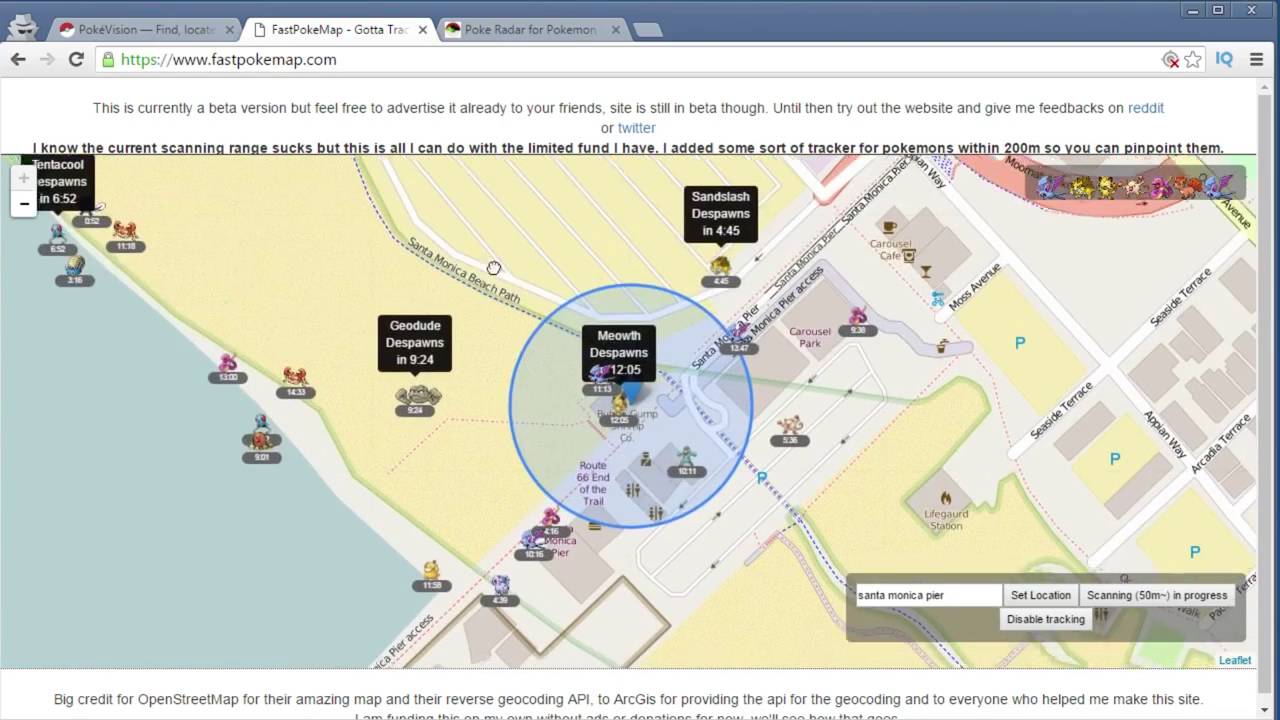Click the Lifeguard Station flame icon

946,497
